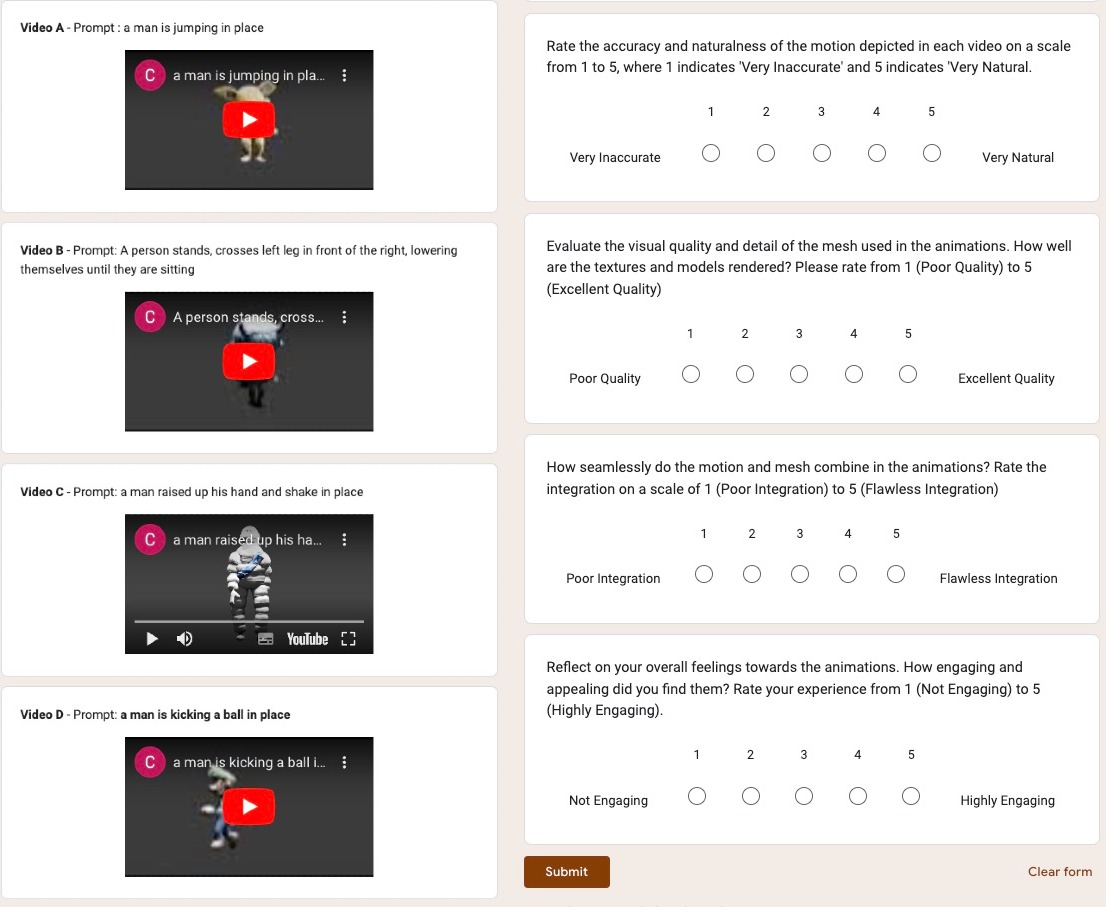
Task: Choose rating 3 for motion and mesh integration
Action: point(800,575)
